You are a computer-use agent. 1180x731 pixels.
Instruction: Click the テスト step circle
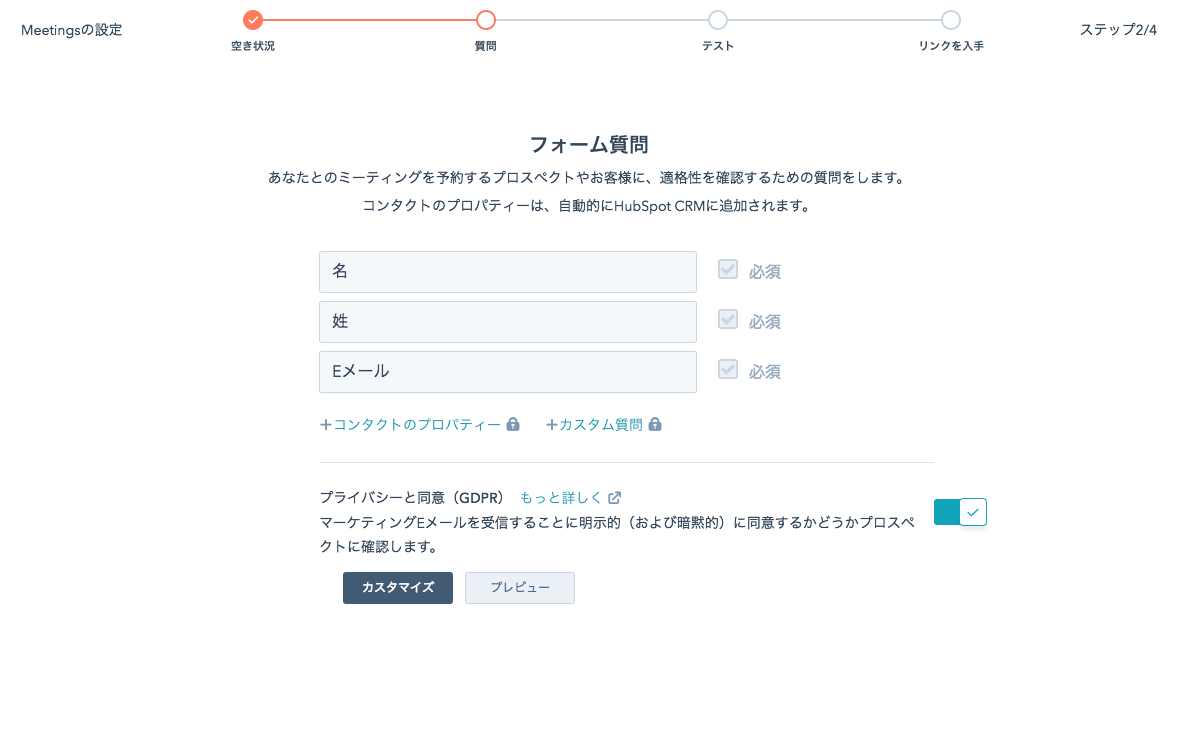[x=718, y=20]
